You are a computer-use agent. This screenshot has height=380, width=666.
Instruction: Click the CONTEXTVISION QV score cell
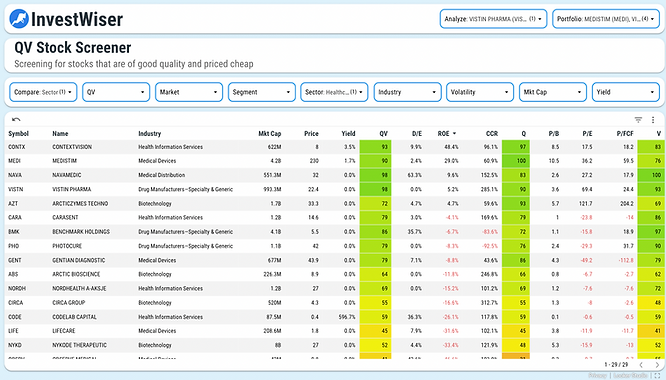click(x=375, y=147)
